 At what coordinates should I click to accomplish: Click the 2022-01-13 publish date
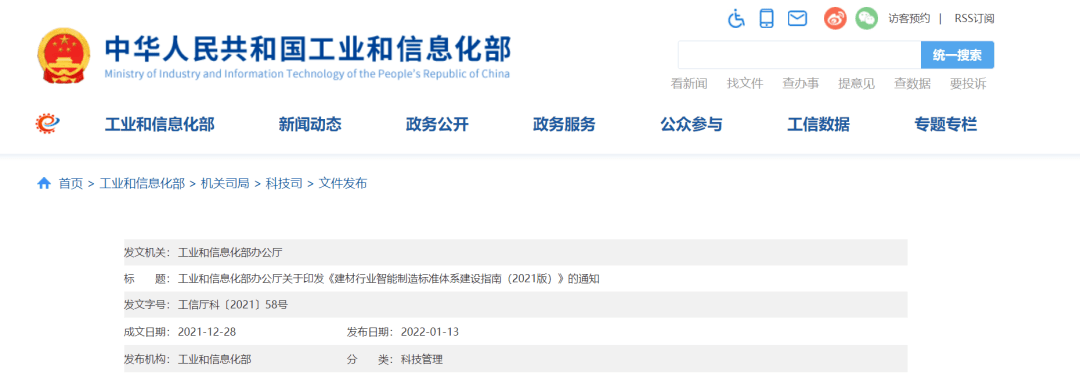point(430,332)
